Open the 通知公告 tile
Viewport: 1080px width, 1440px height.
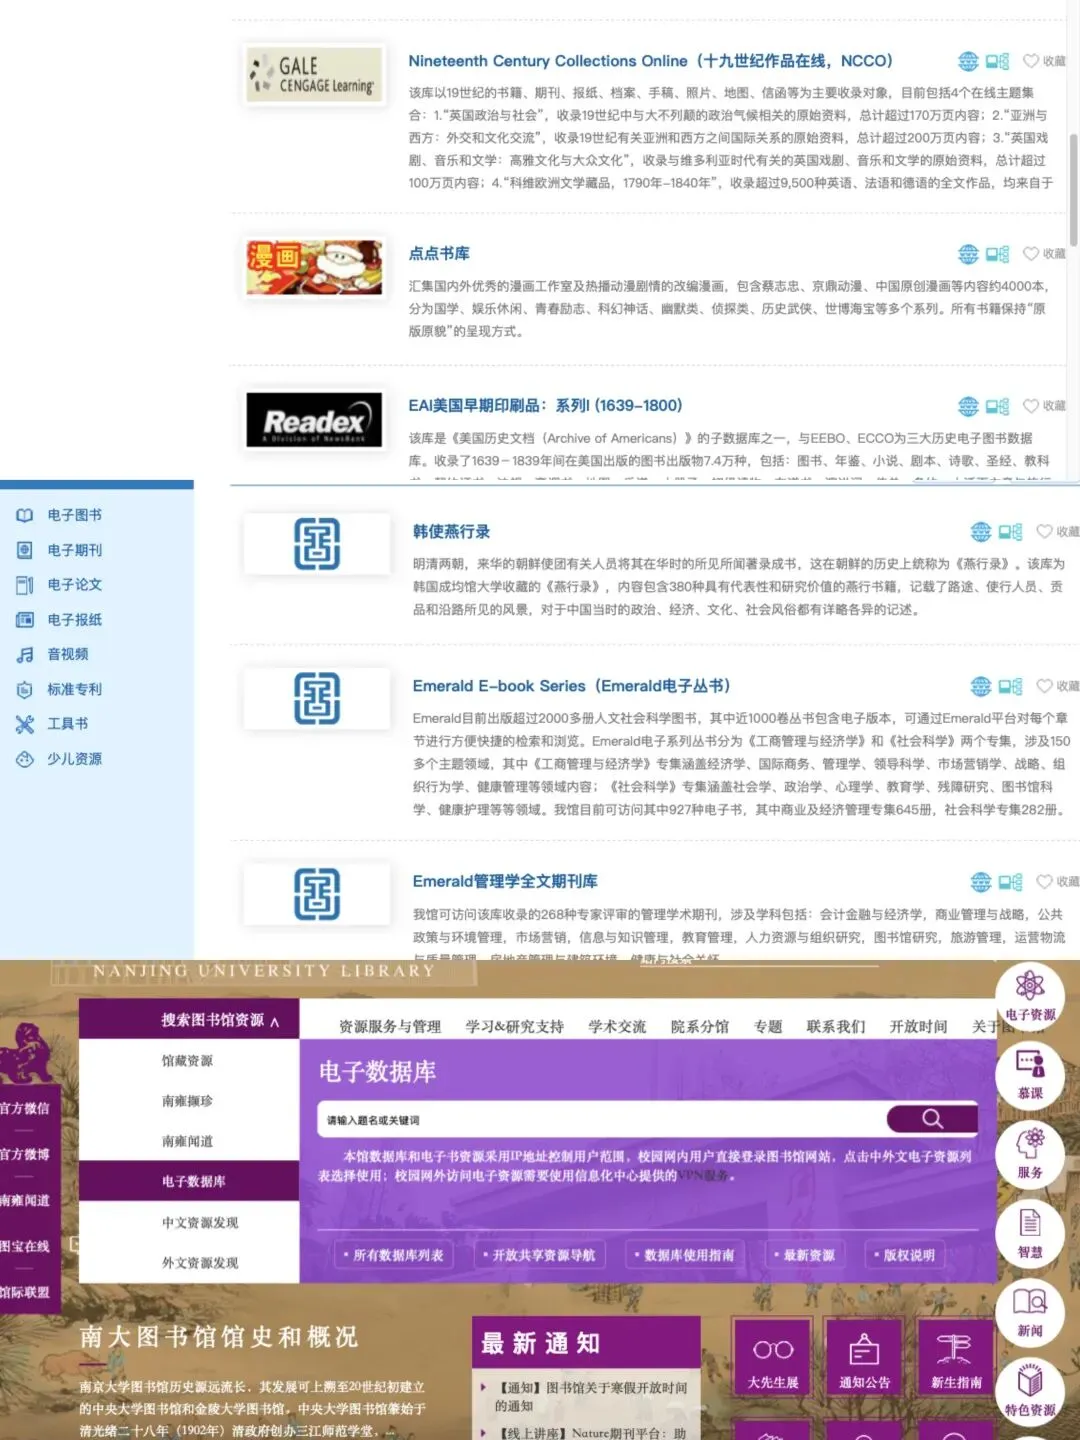click(x=864, y=1360)
